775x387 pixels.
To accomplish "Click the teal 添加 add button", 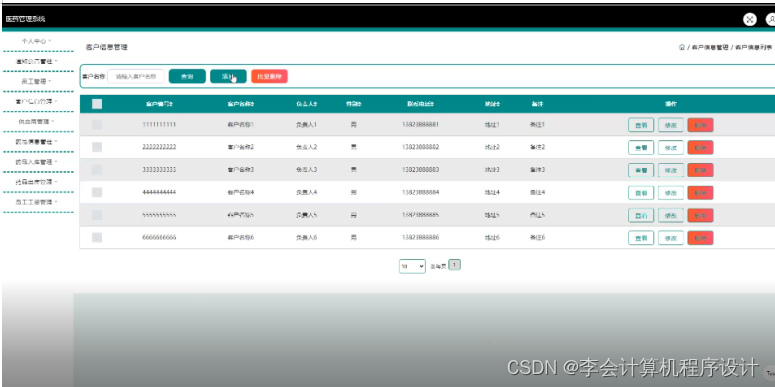I will [228, 77].
